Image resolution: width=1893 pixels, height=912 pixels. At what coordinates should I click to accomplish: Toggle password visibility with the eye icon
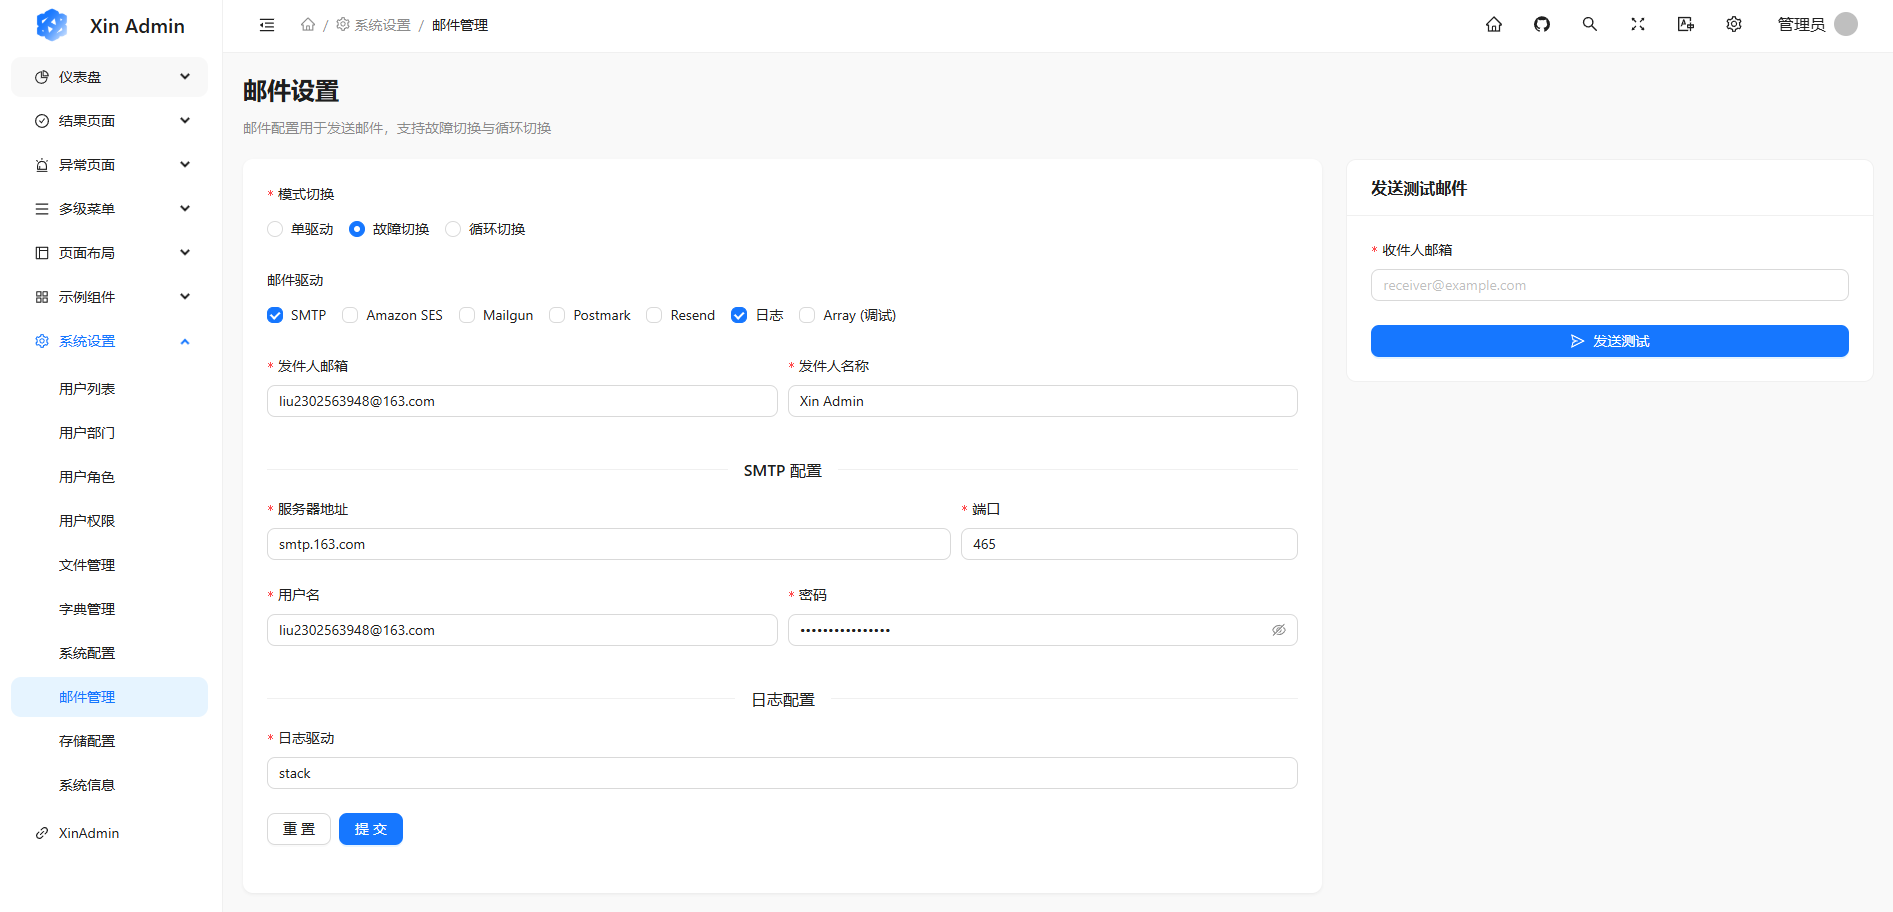[1279, 629]
